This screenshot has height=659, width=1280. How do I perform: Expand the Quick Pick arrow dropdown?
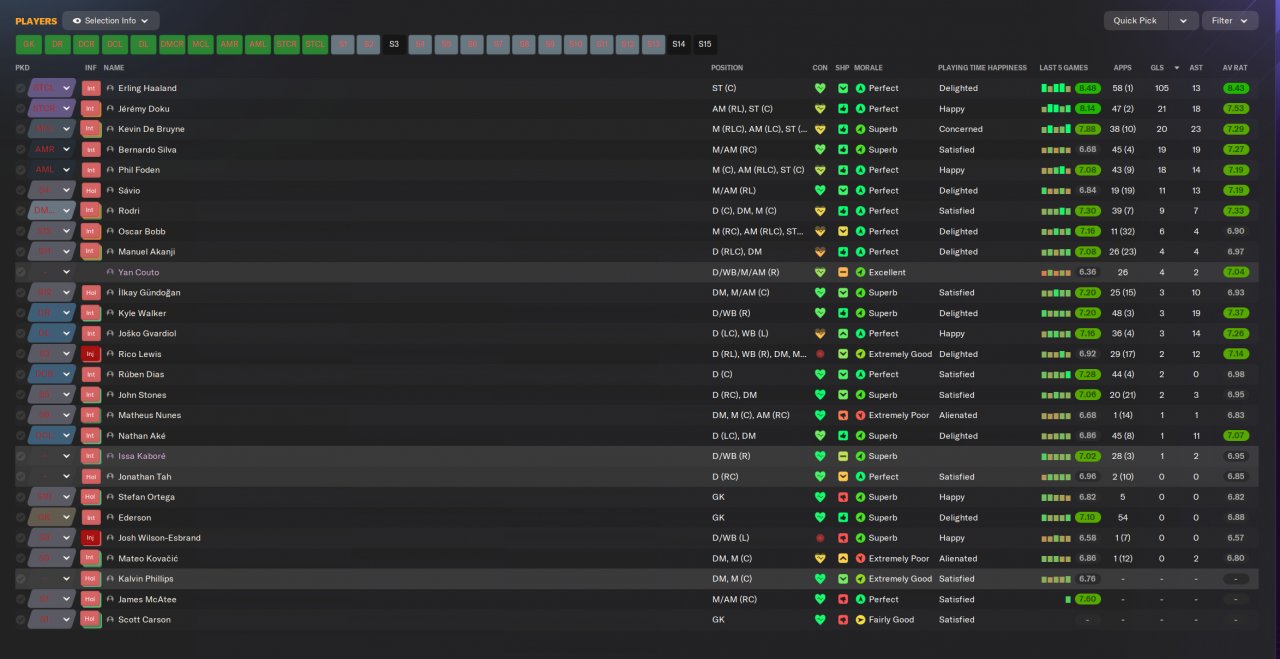[x=1183, y=20]
